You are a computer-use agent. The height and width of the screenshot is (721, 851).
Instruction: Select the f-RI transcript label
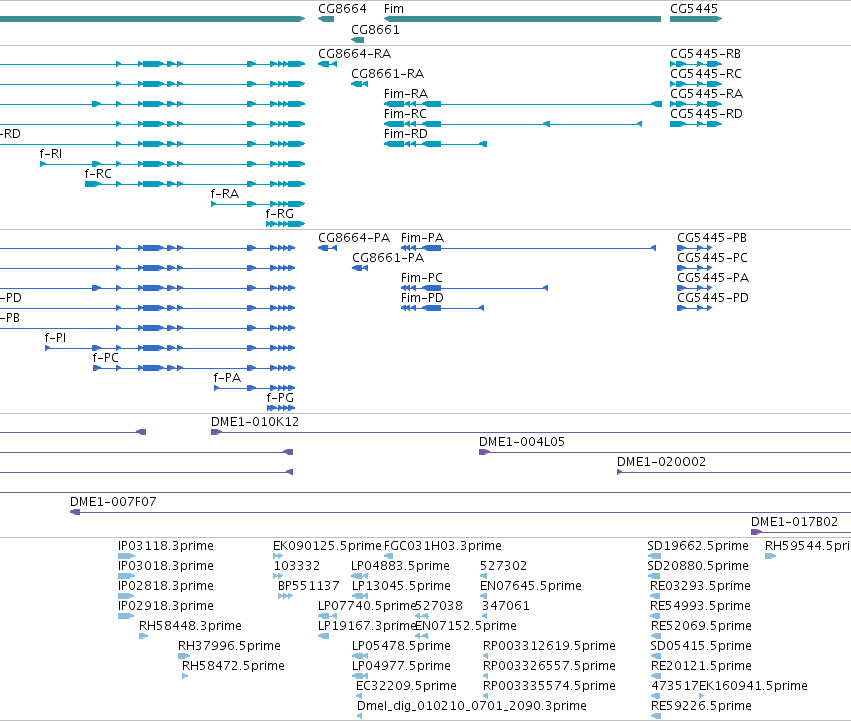pyautogui.click(x=51, y=154)
